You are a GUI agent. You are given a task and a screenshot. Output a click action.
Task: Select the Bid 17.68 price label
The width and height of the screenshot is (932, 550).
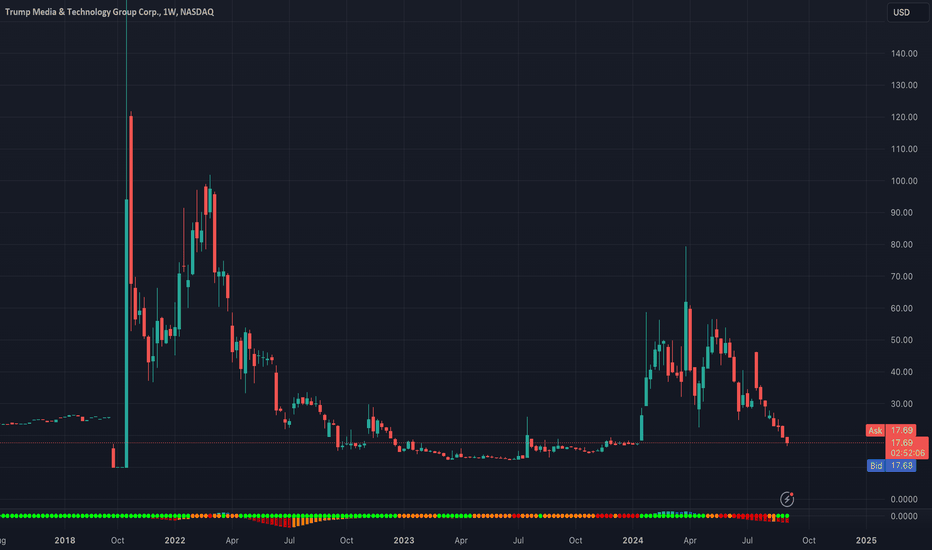coord(891,466)
